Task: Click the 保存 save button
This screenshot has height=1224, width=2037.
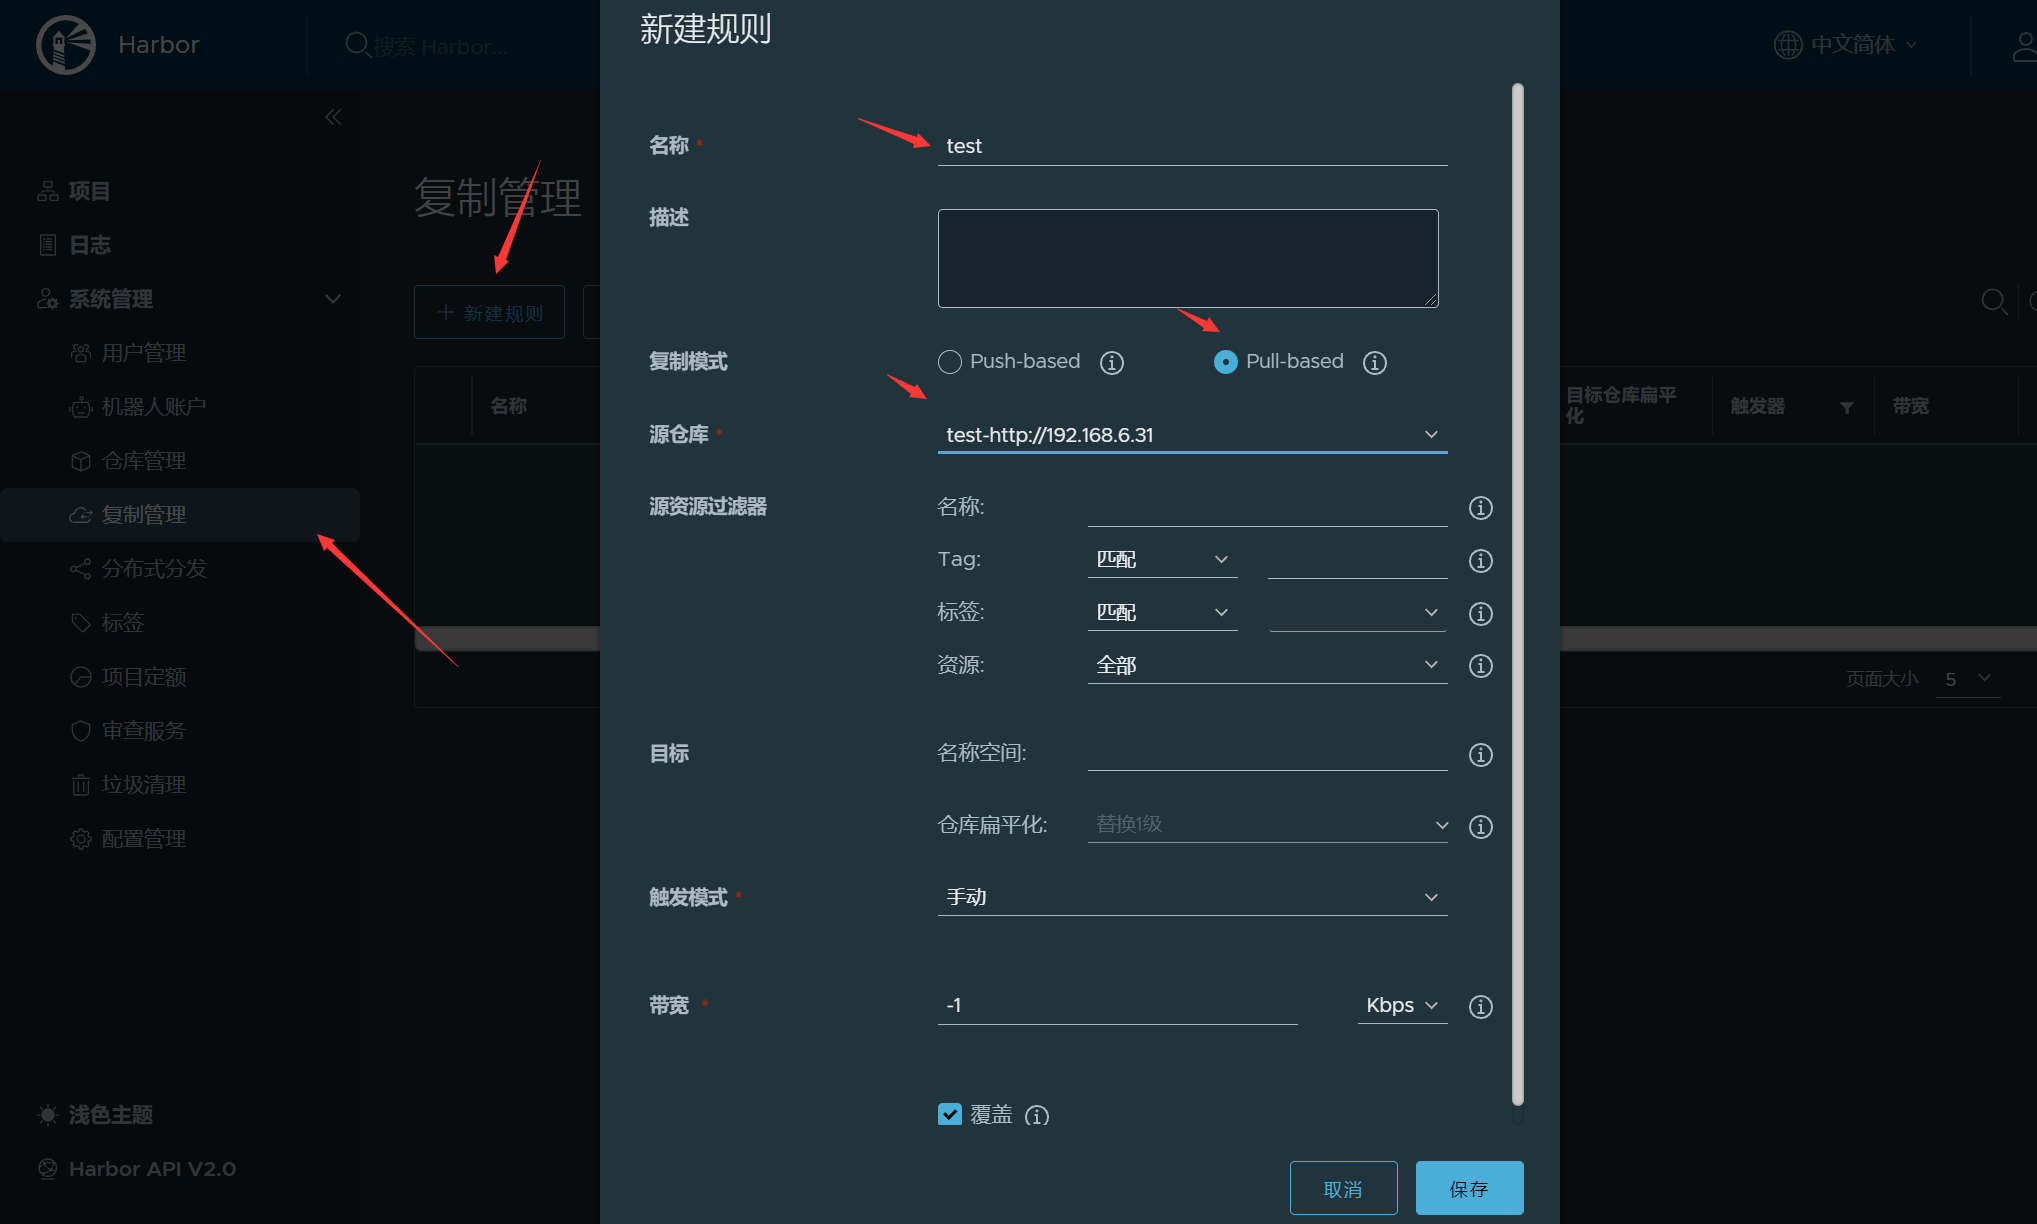Action: (x=1469, y=1188)
